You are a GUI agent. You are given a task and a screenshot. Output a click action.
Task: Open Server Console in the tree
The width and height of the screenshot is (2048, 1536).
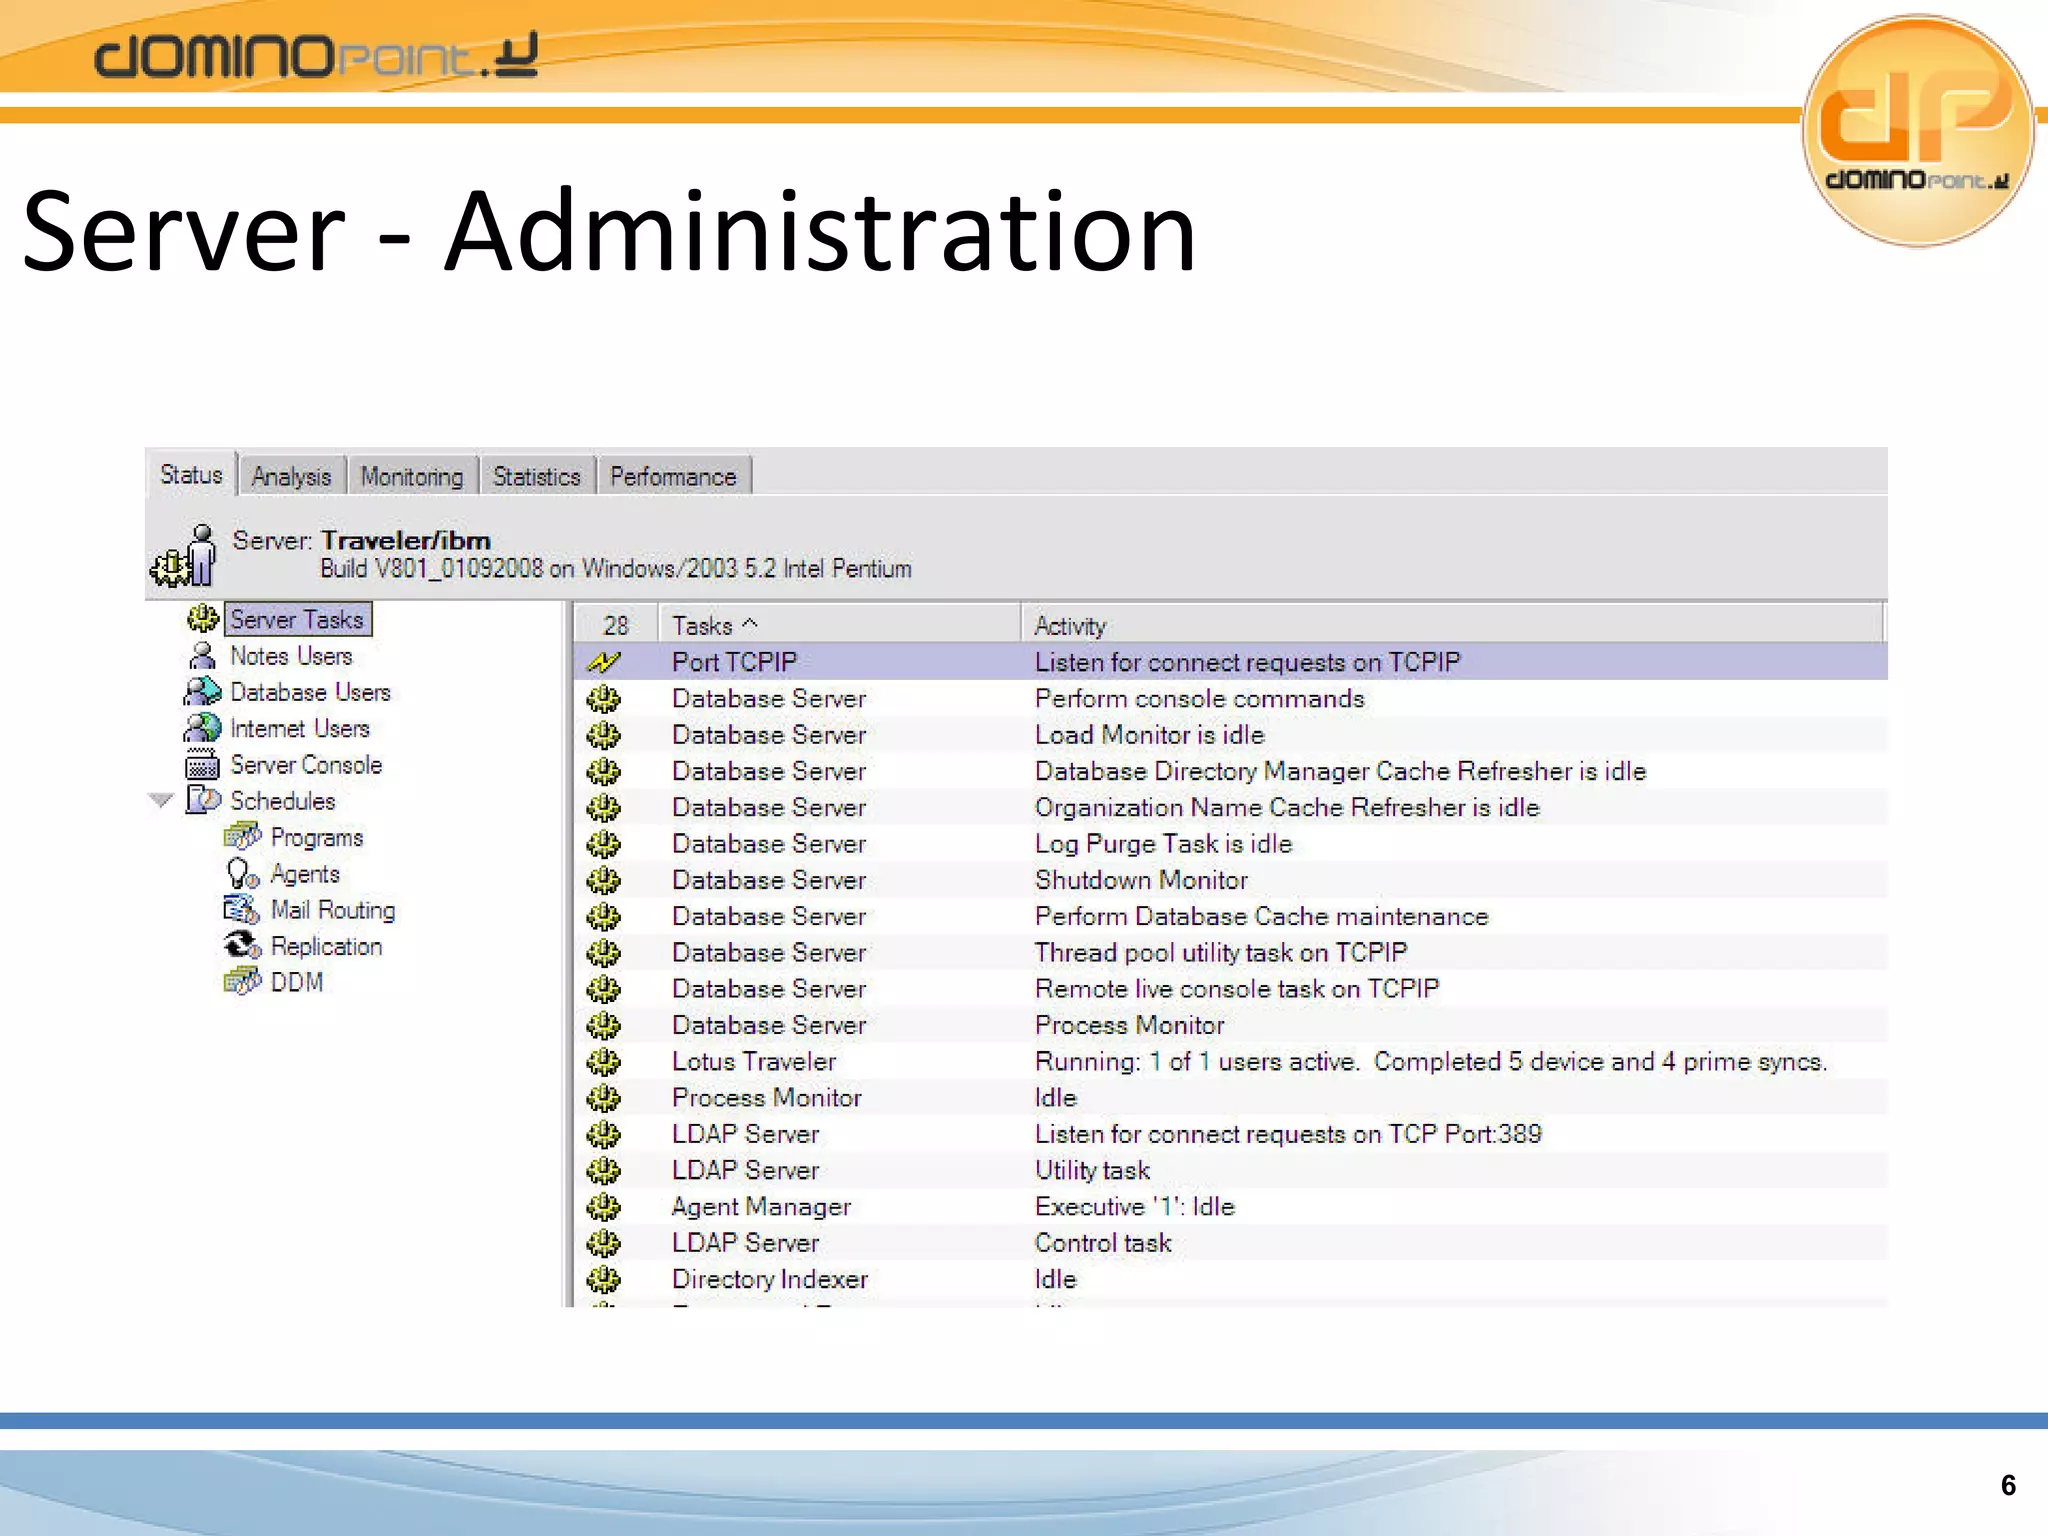tap(306, 765)
